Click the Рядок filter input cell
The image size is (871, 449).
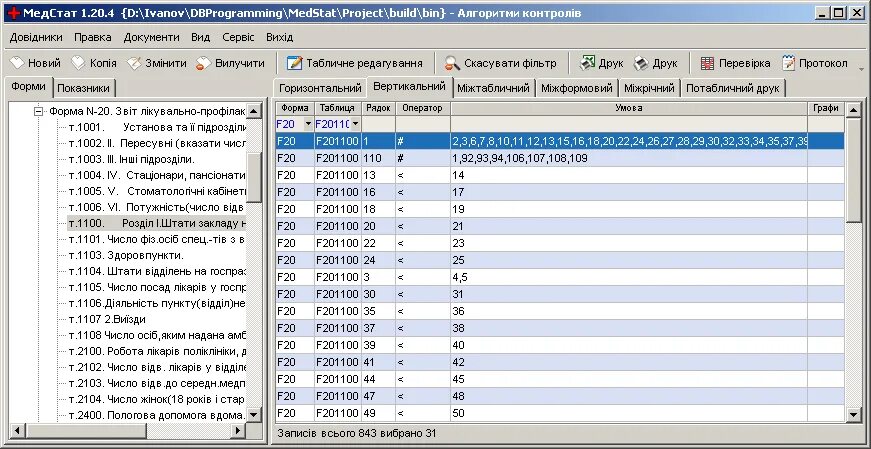point(378,124)
